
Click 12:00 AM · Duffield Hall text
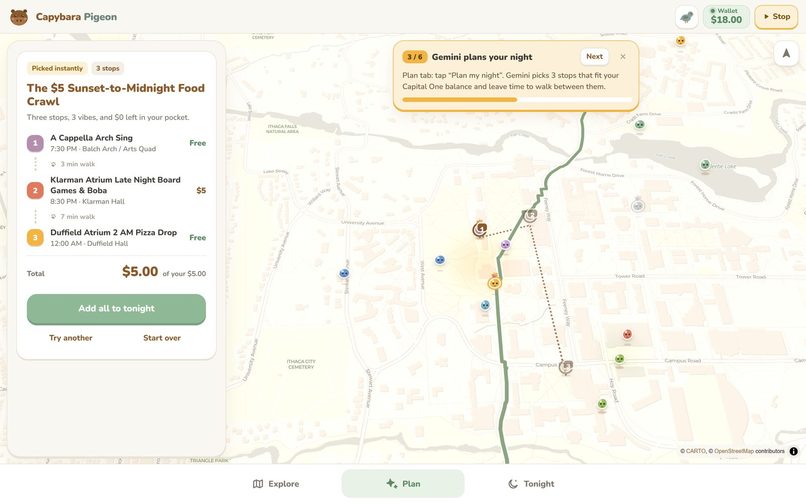pyautogui.click(x=89, y=243)
